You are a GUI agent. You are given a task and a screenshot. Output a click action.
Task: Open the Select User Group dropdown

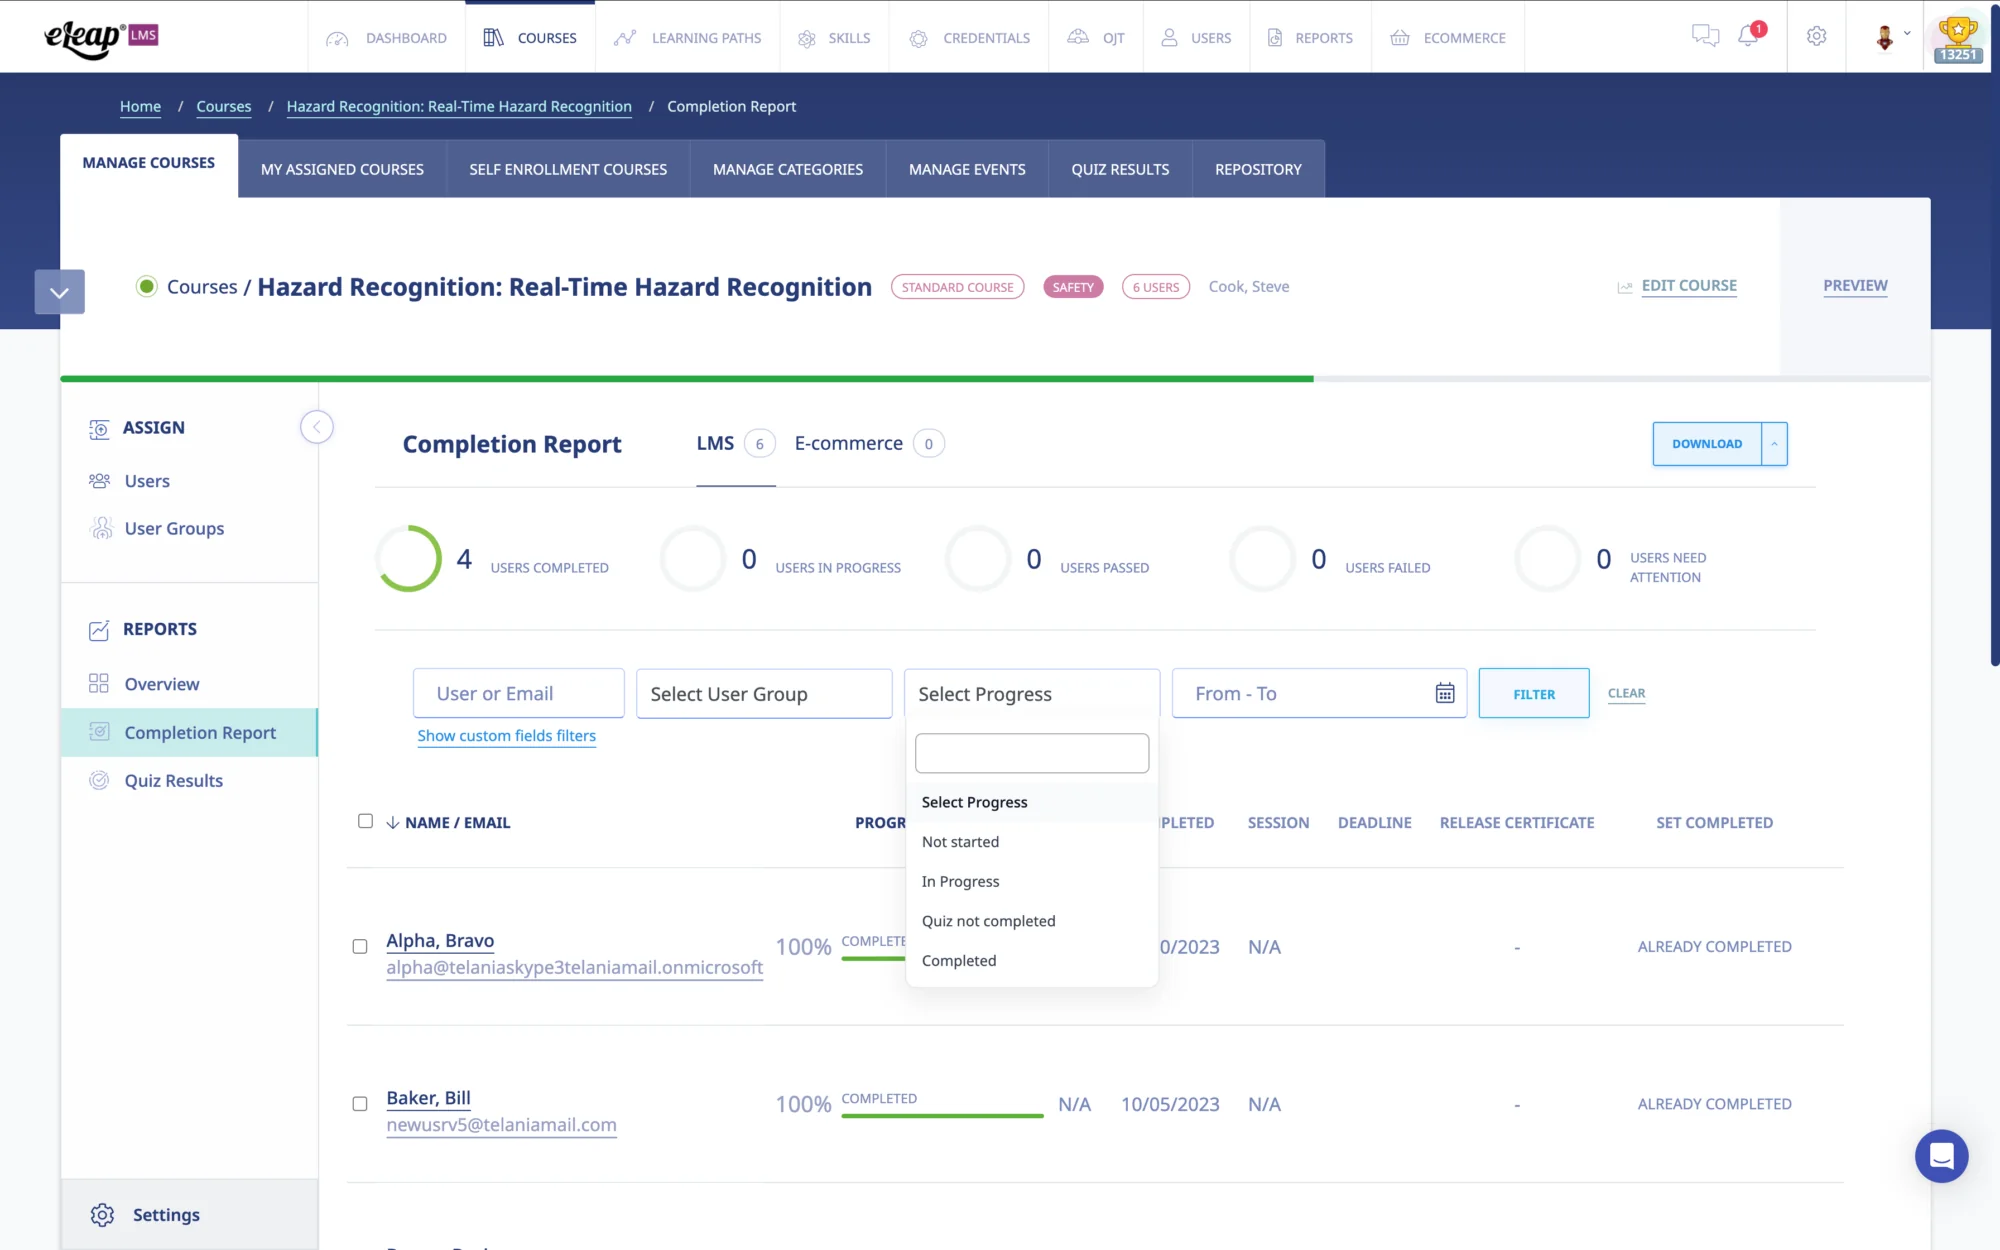pos(764,694)
